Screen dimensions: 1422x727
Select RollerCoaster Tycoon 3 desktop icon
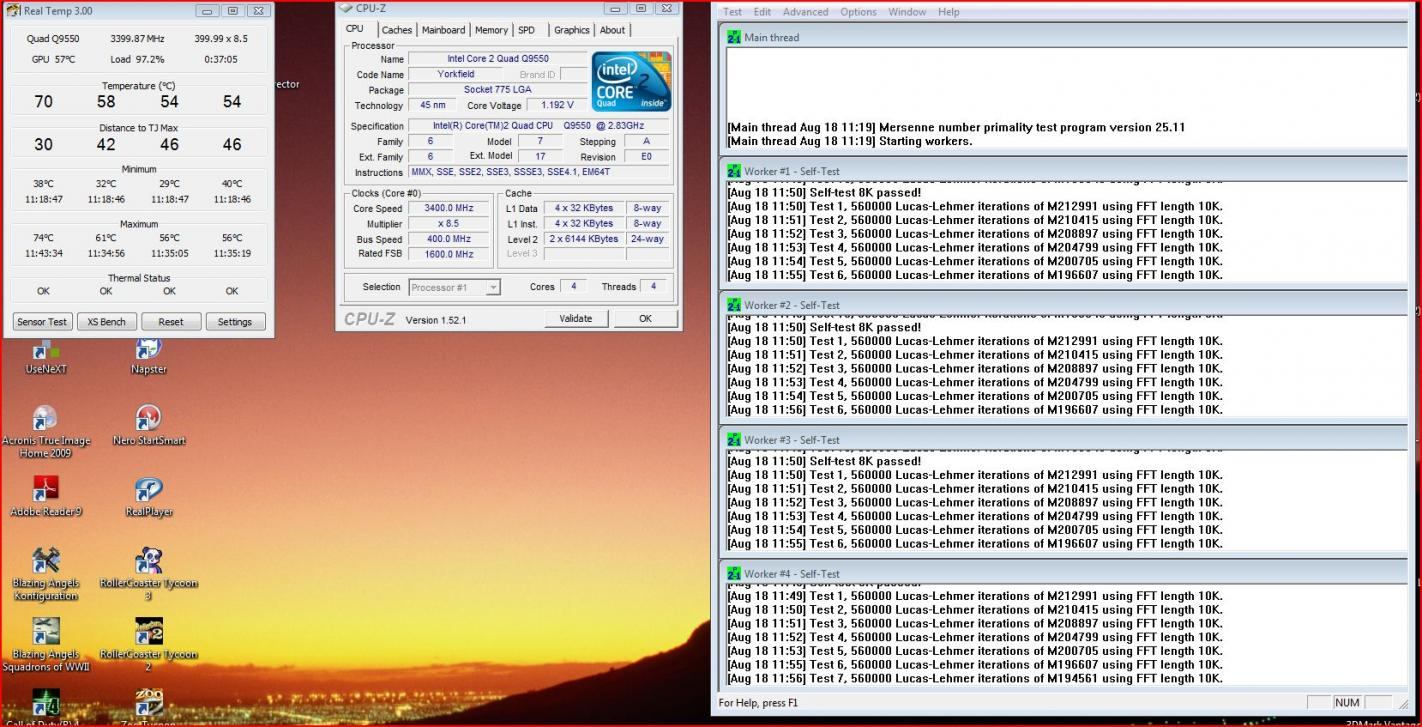[149, 574]
